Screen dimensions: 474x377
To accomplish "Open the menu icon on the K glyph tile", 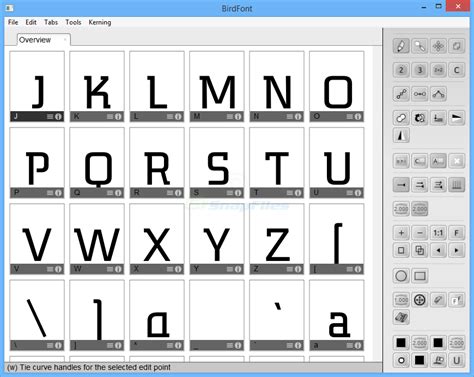I will 110,117.
